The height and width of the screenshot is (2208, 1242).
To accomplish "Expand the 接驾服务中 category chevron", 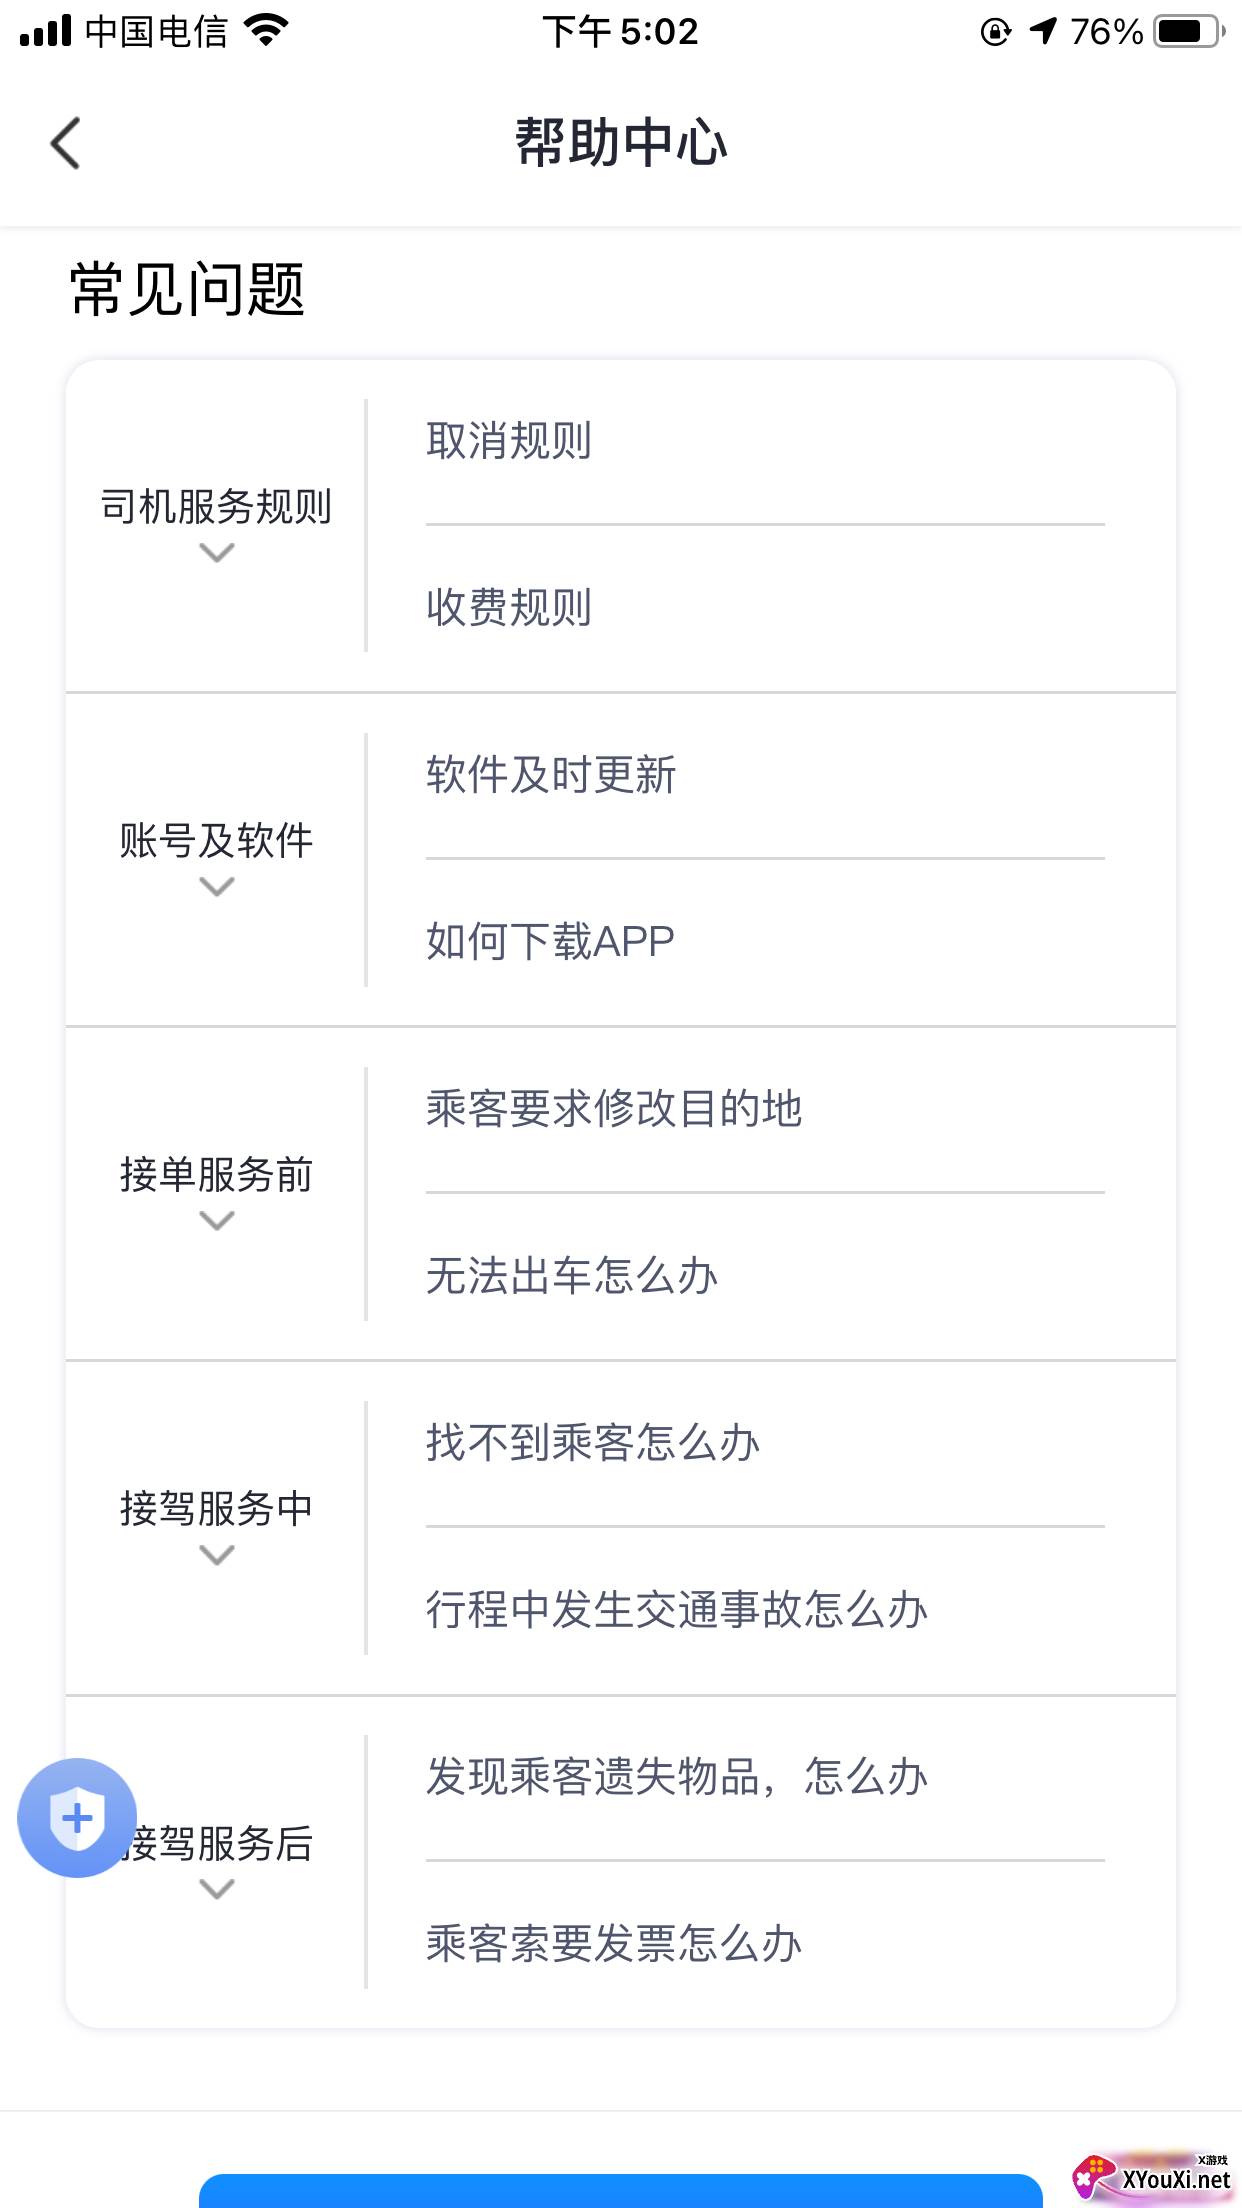I will [216, 1555].
